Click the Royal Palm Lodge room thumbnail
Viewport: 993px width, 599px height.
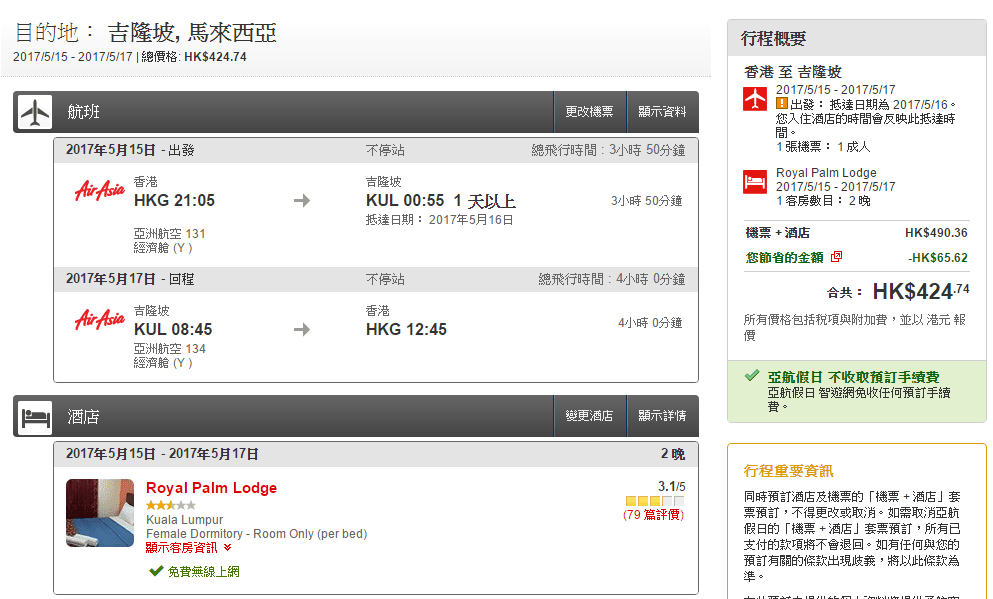99,513
